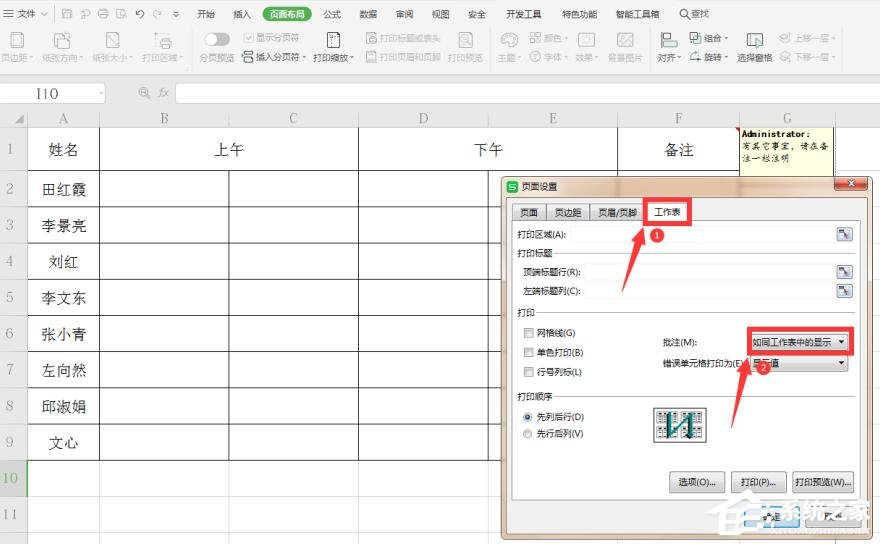
Task: Click the left title column range picker icon
Action: [x=845, y=291]
